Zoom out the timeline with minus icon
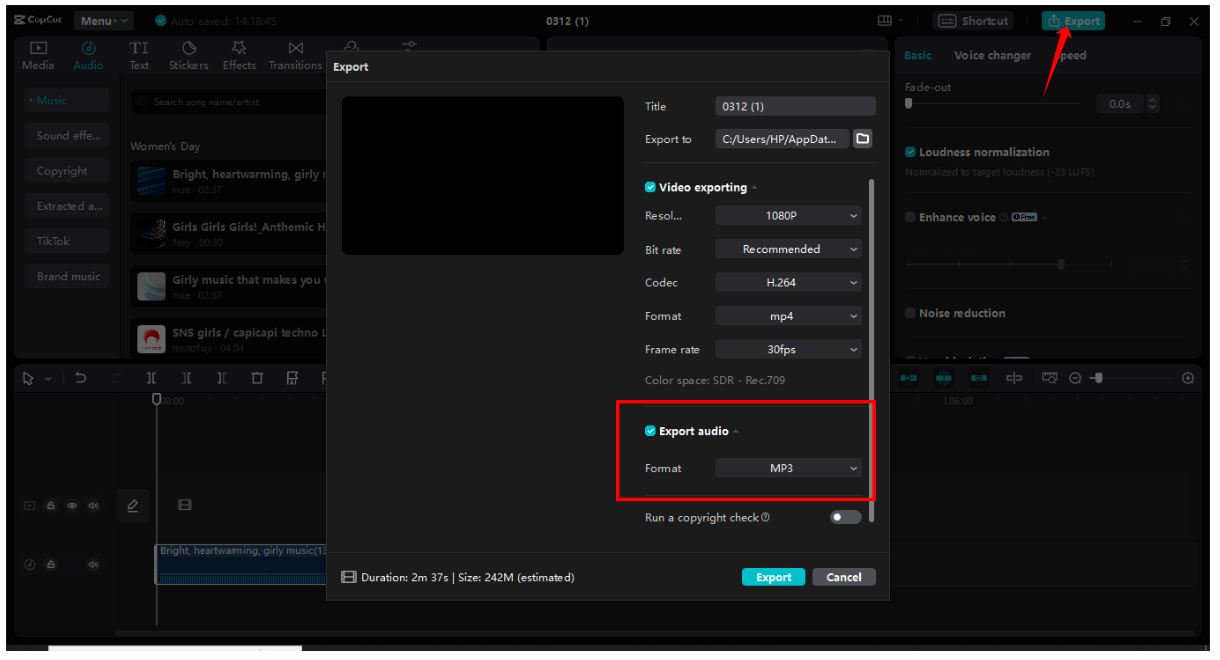This screenshot has width=1220, height=660. tap(1075, 378)
